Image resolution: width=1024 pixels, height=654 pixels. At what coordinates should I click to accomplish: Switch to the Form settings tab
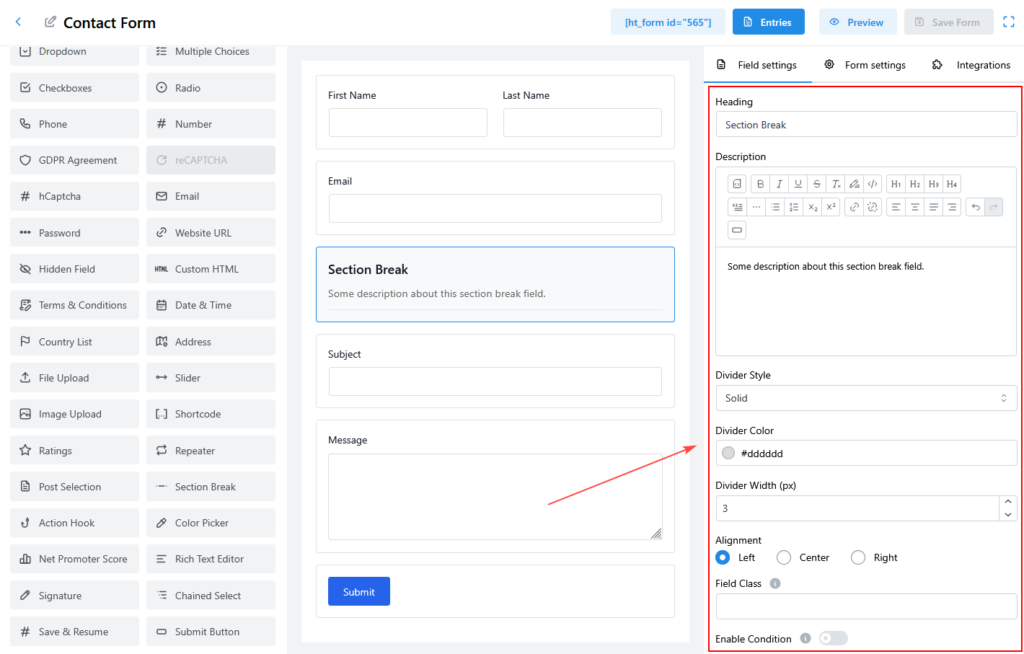pyautogui.click(x=864, y=65)
